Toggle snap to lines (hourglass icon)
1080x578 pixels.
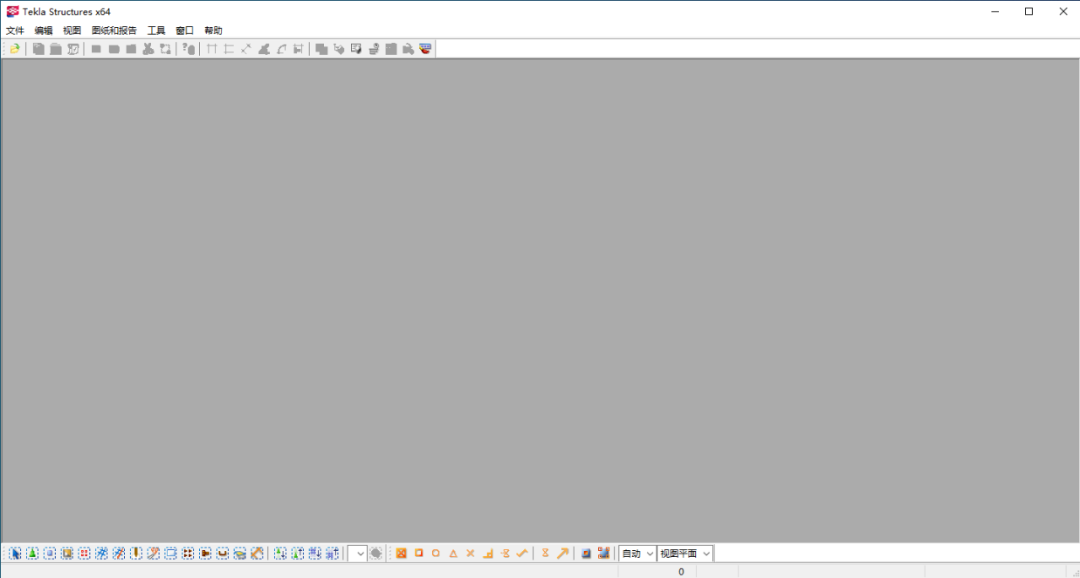pos(545,553)
